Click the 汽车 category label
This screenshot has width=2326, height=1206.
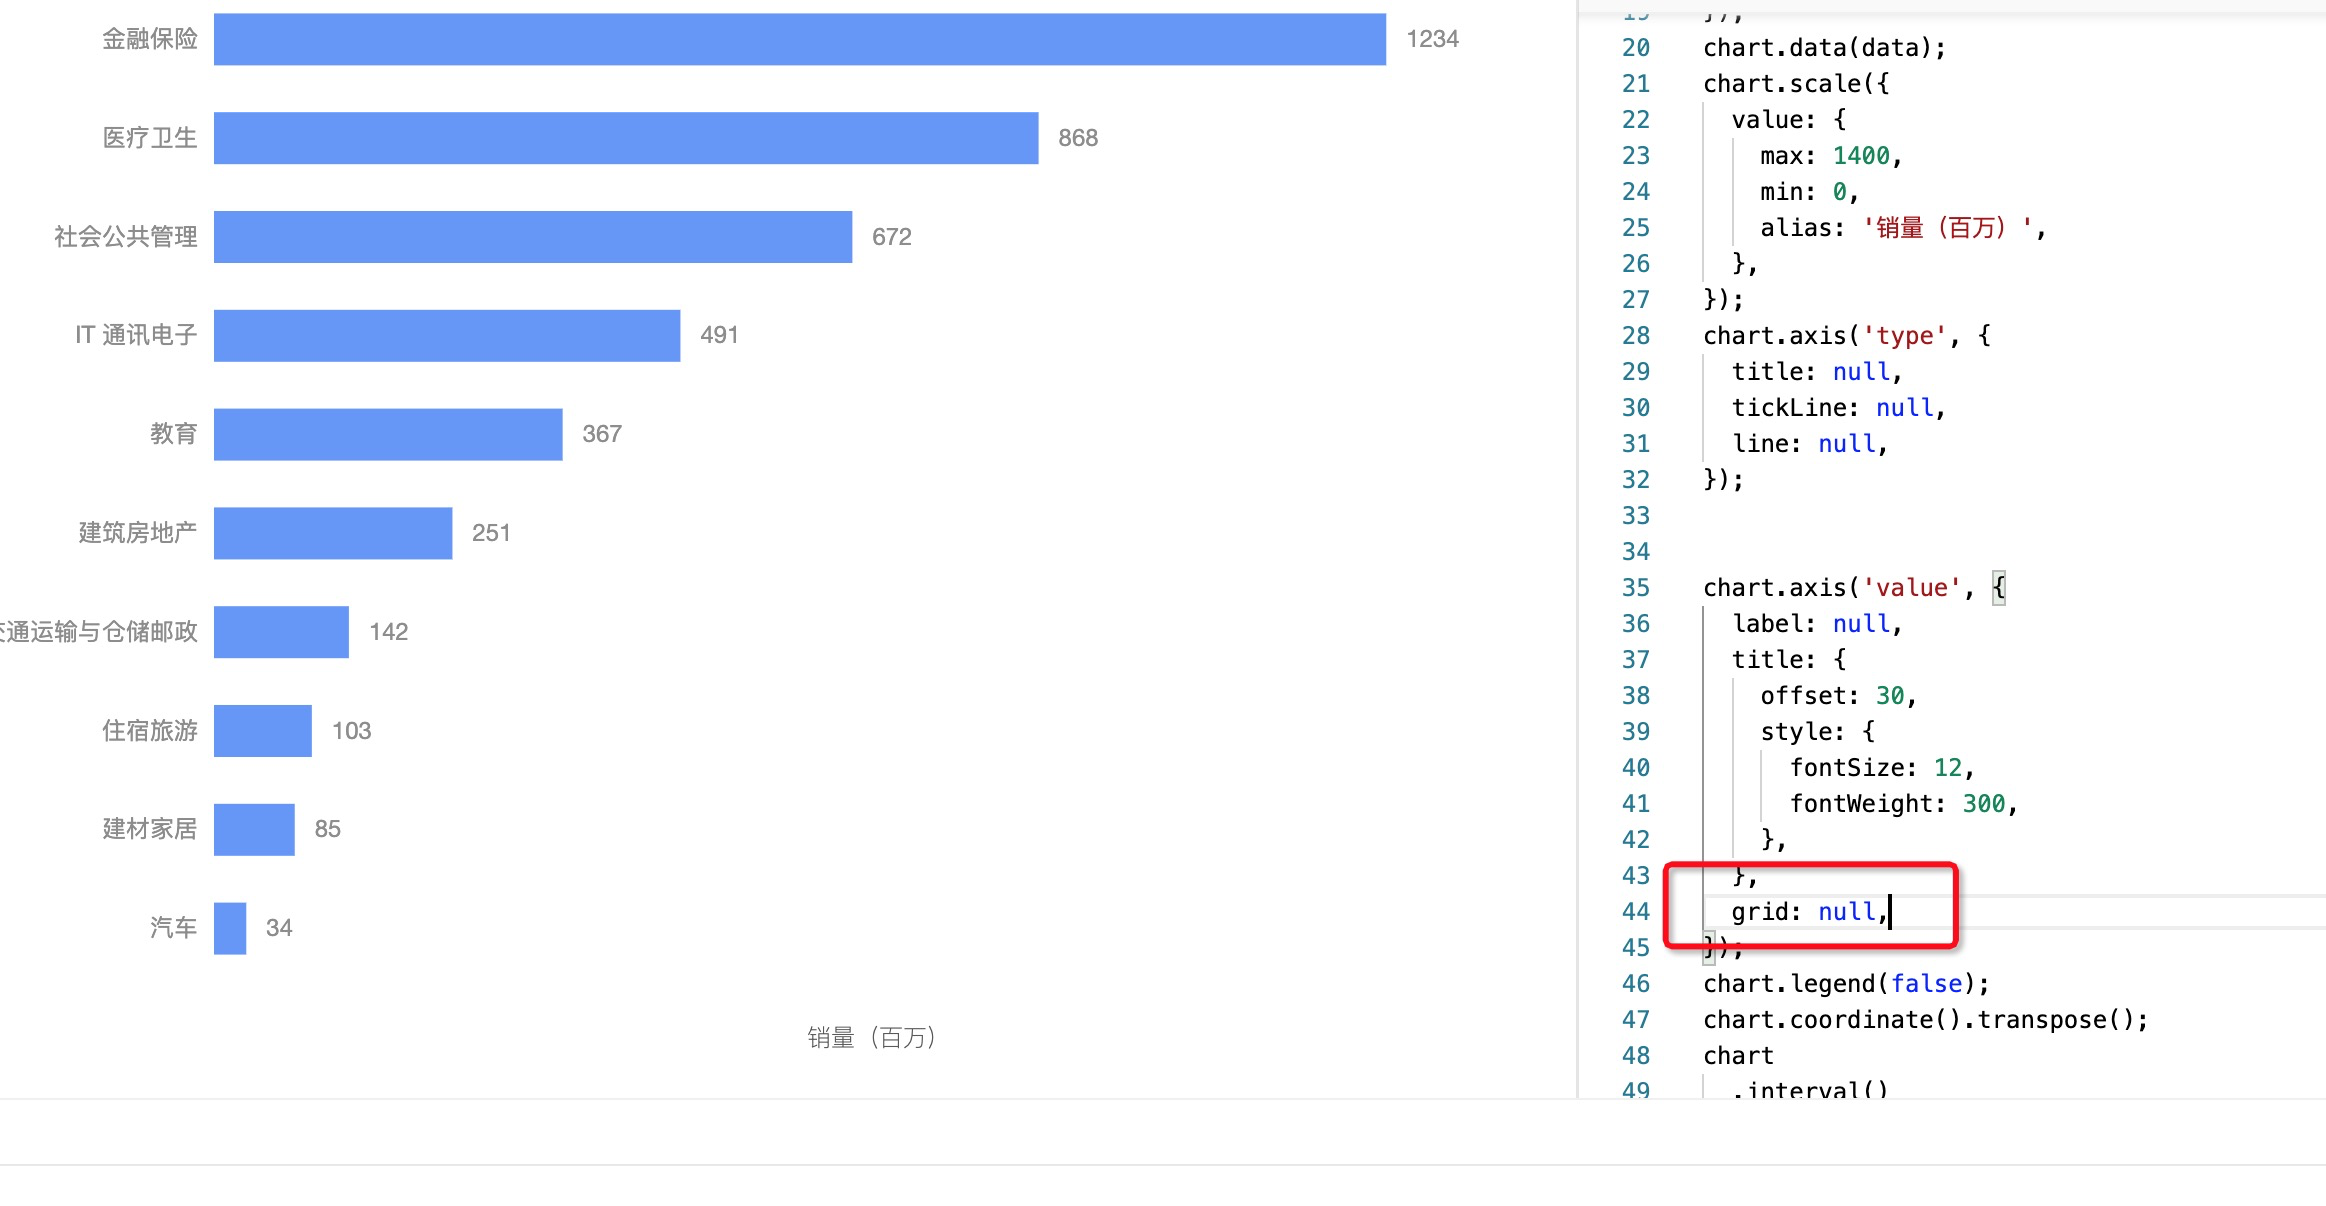coord(173,928)
